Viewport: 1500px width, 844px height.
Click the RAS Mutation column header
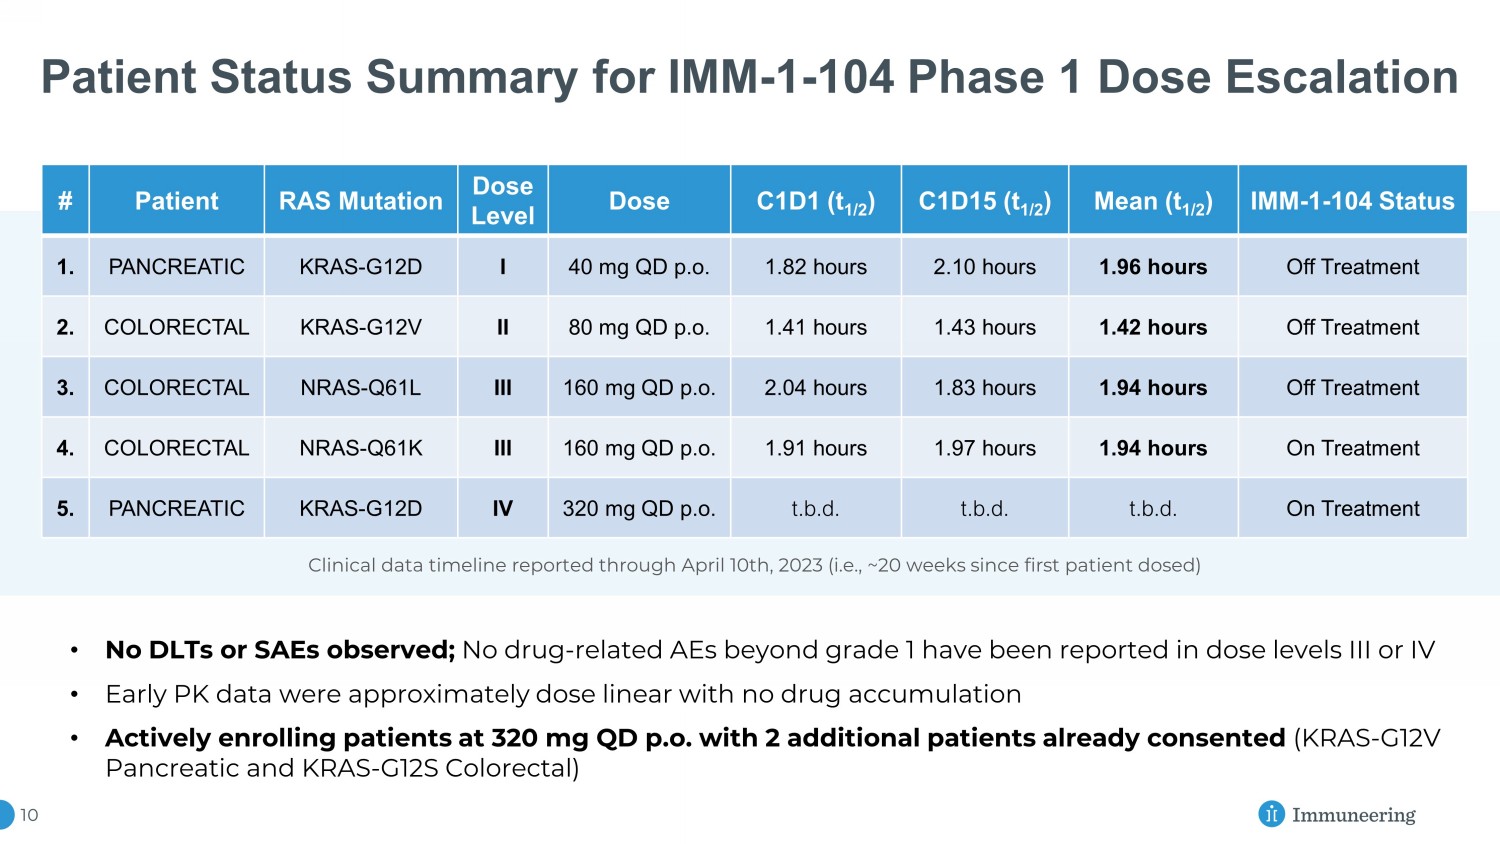pos(360,201)
